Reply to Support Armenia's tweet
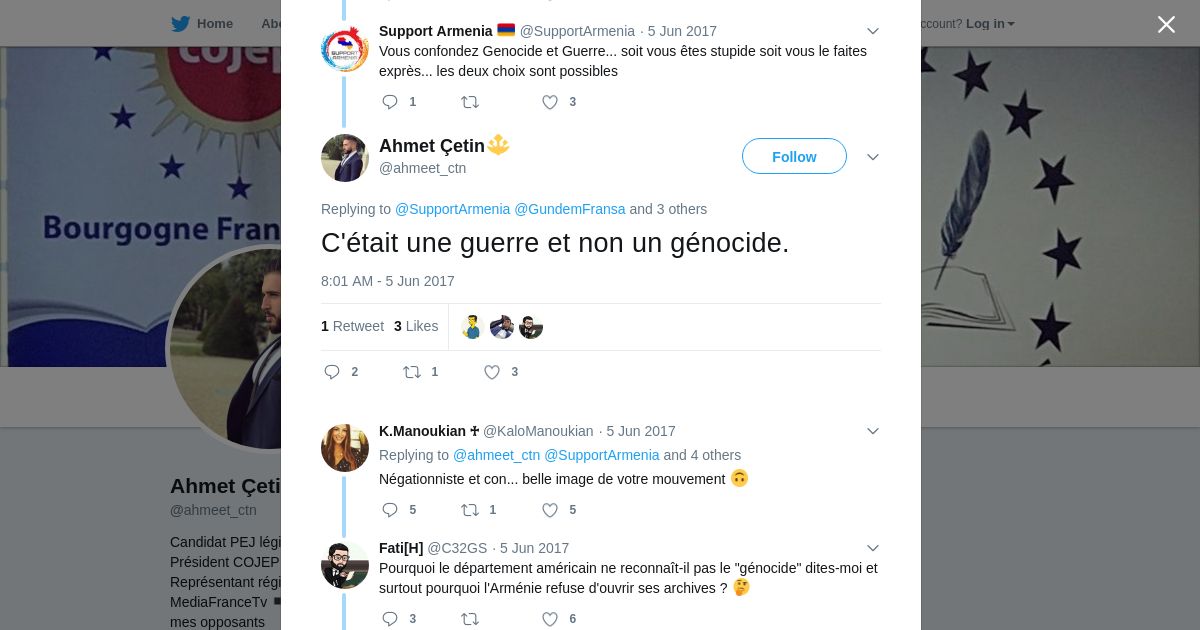Viewport: 1200px width, 630px height. (x=391, y=102)
